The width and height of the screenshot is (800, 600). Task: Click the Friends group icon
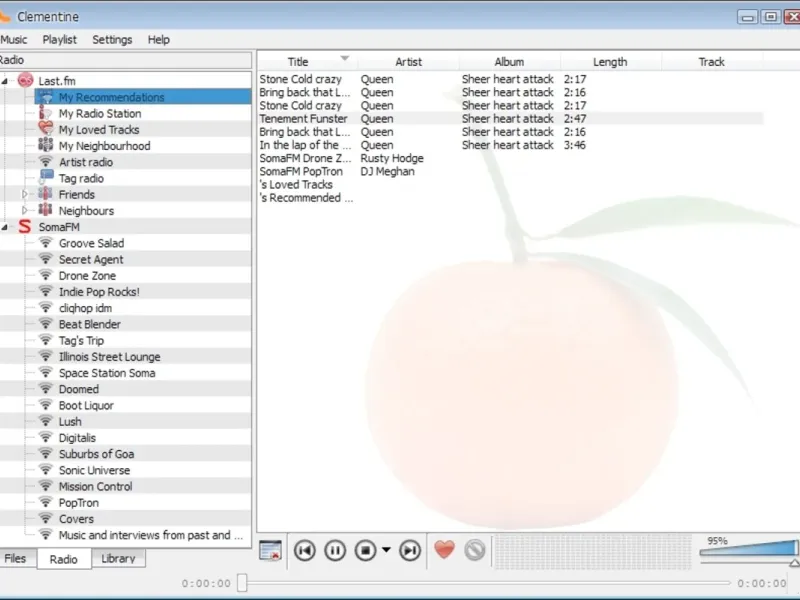tap(45, 194)
